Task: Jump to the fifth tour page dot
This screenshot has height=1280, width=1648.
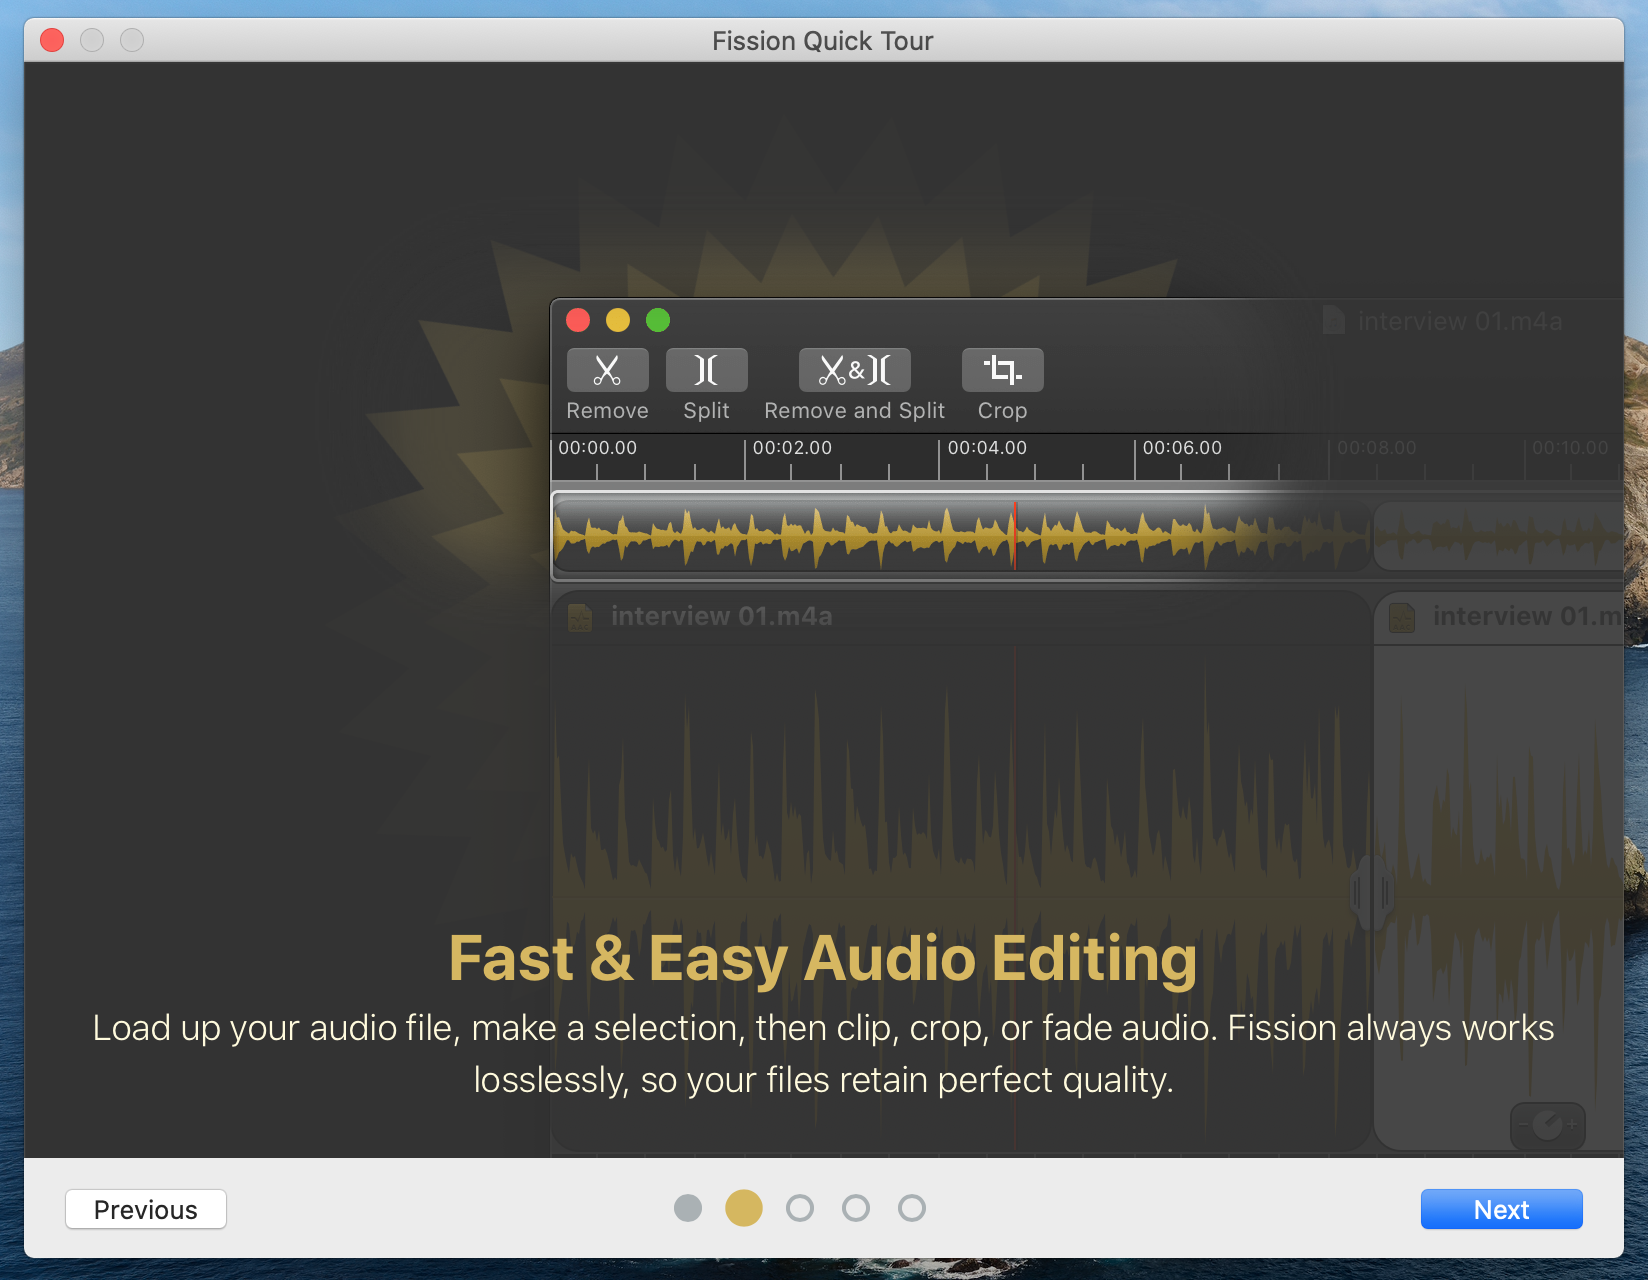Action: [x=912, y=1208]
